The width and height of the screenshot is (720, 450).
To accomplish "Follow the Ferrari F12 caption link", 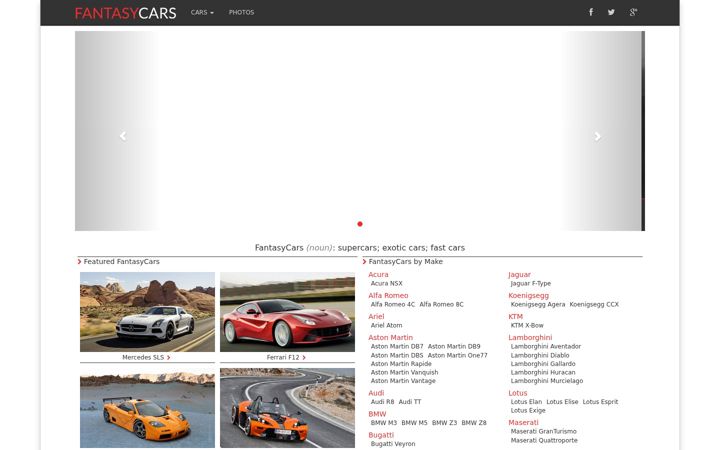I will [286, 357].
